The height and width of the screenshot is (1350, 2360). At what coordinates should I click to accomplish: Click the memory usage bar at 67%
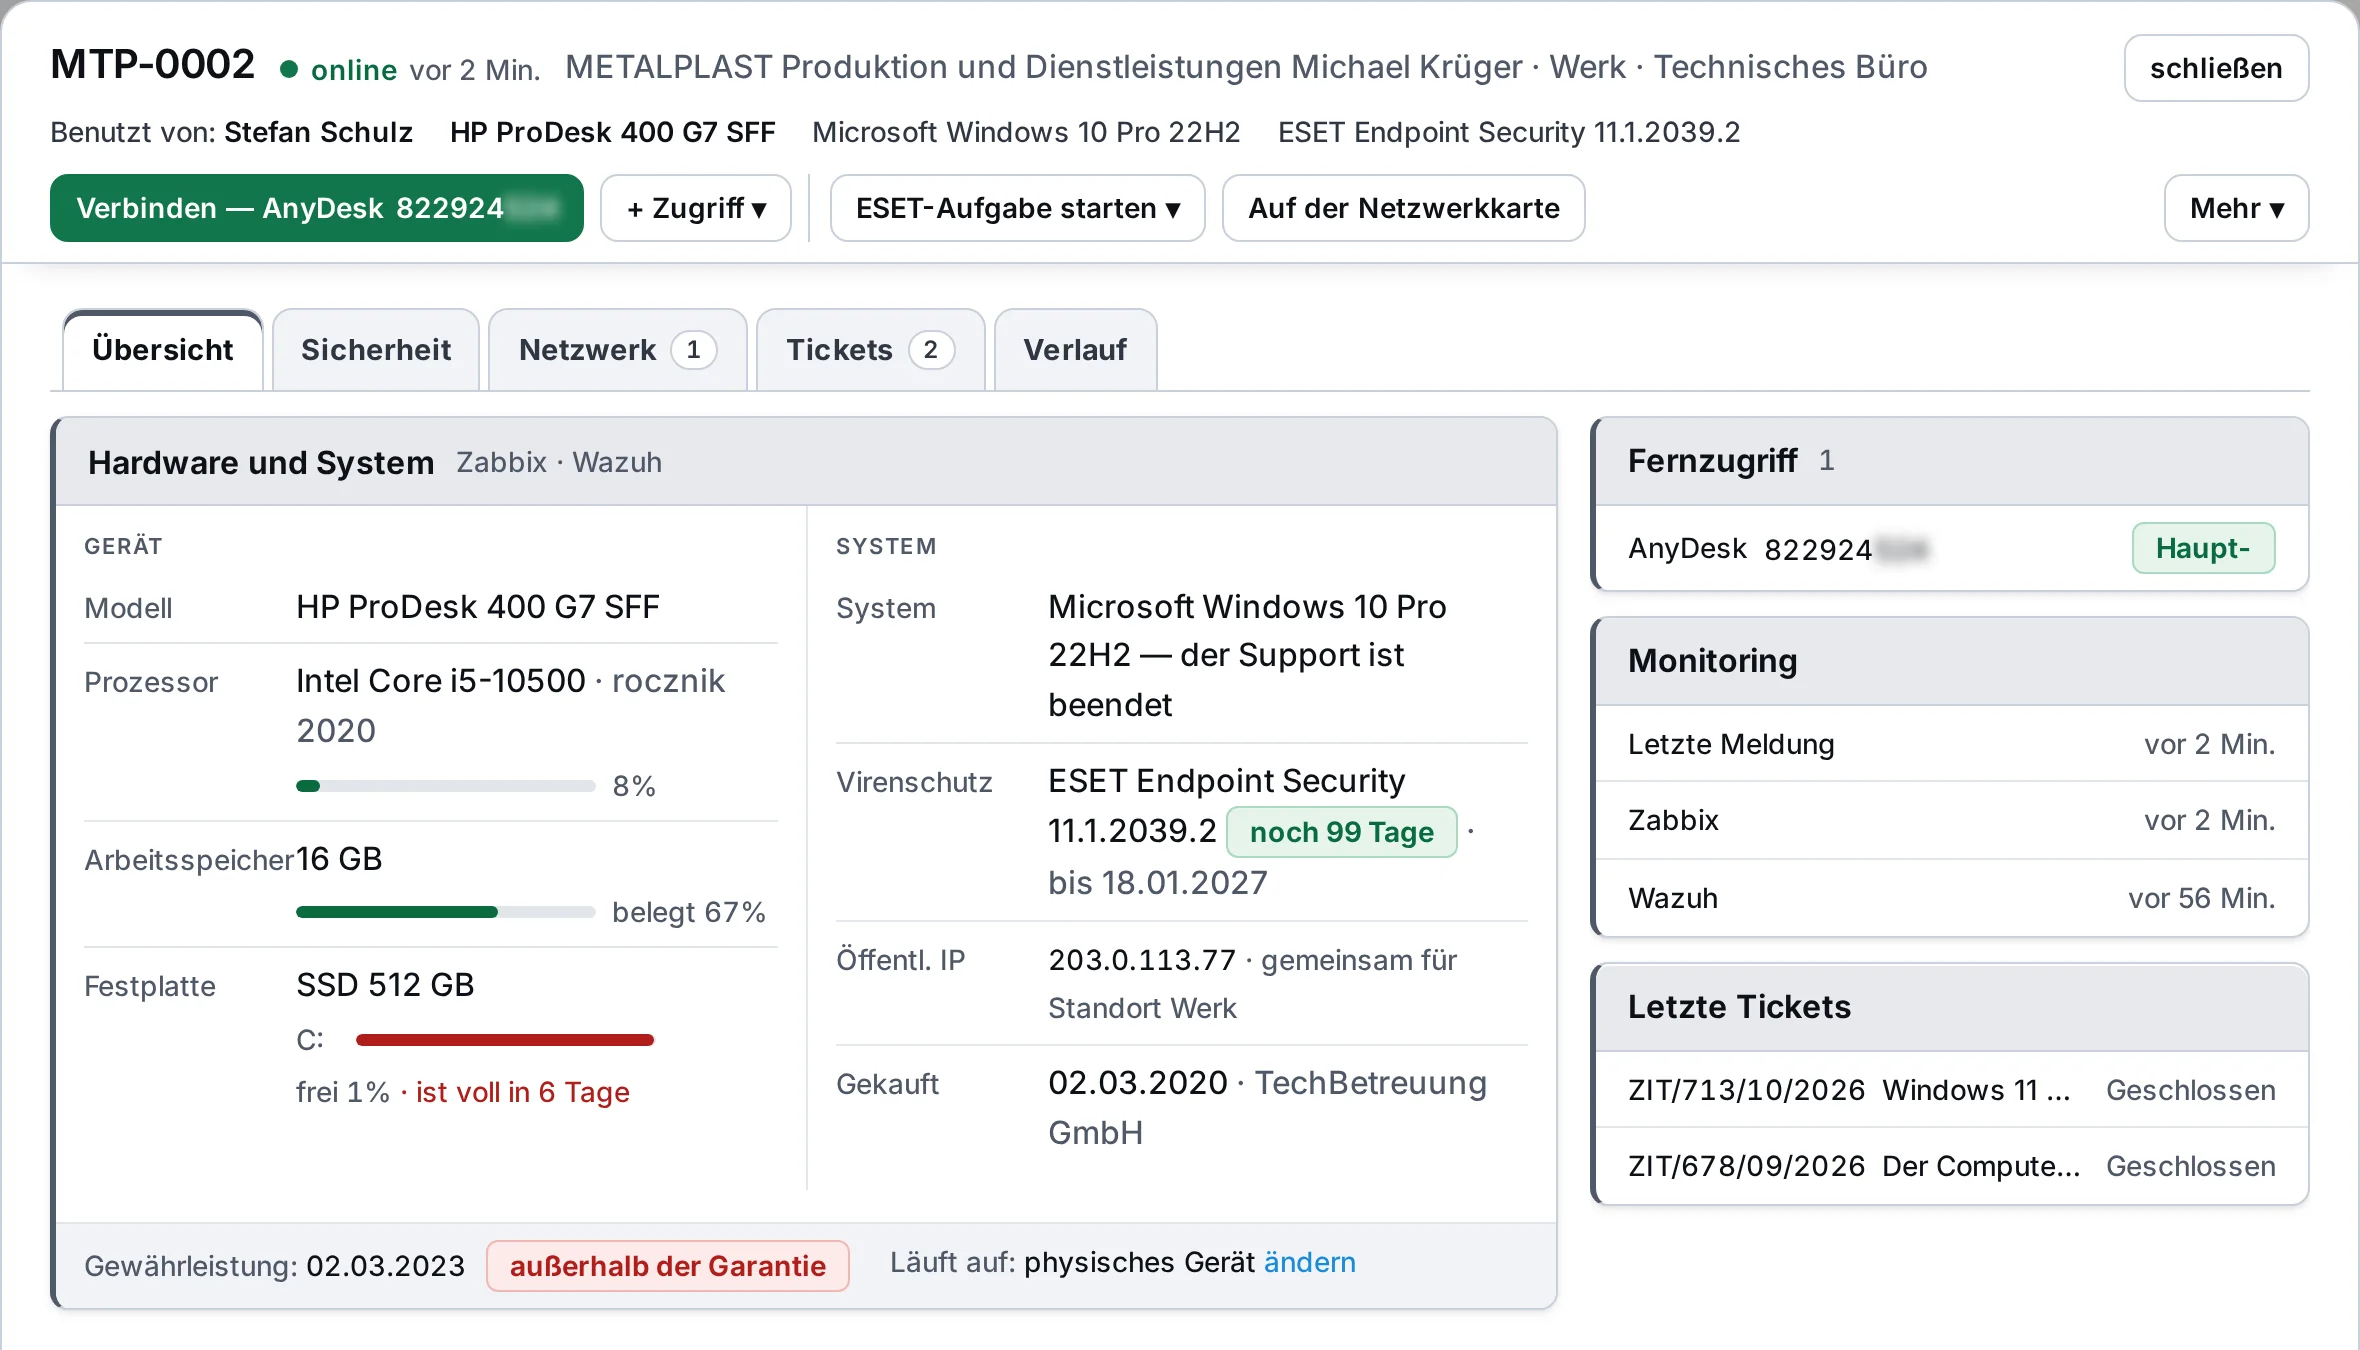446,912
